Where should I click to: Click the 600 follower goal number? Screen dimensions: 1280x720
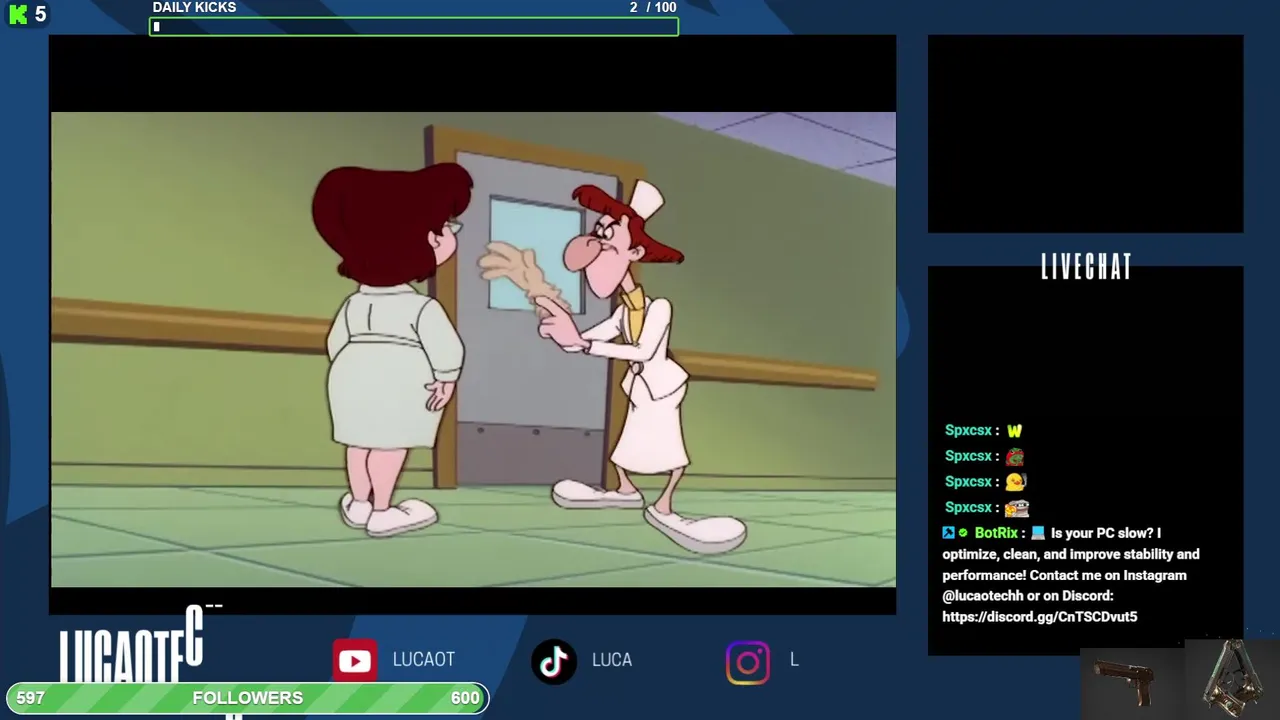tap(465, 698)
